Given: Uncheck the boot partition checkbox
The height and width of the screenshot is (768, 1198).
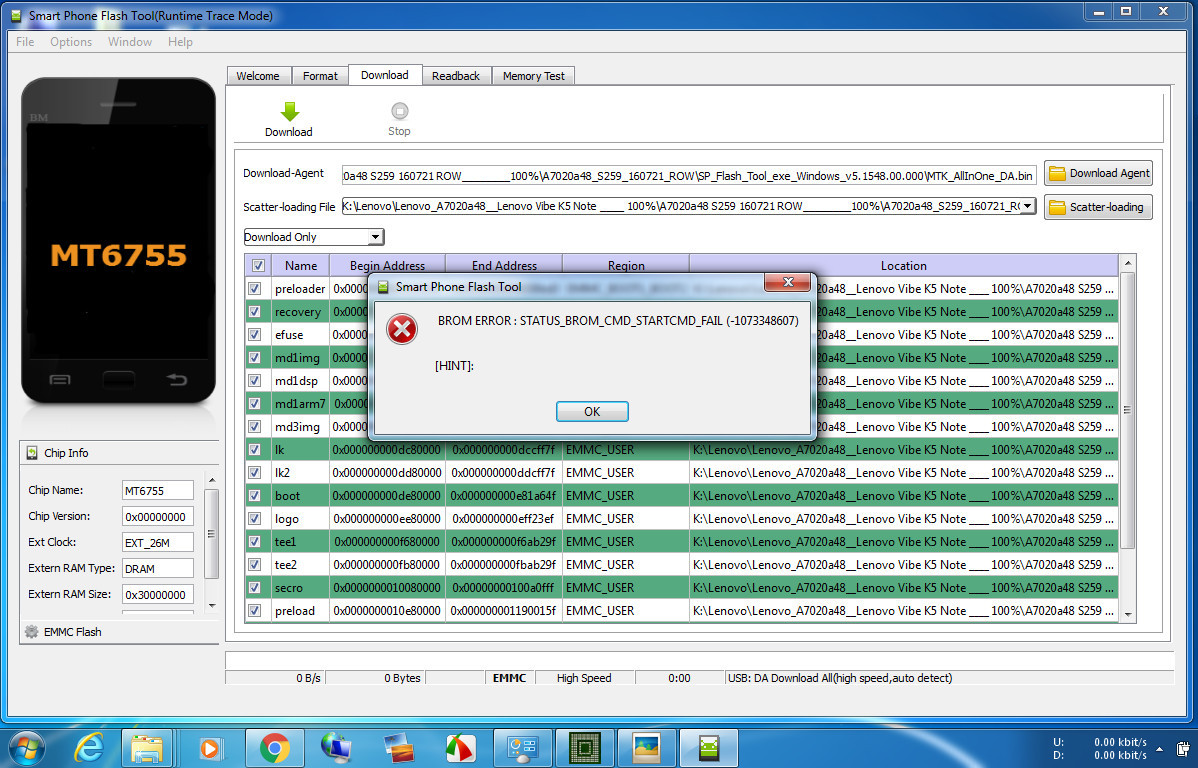Looking at the screenshot, I should (x=254, y=495).
